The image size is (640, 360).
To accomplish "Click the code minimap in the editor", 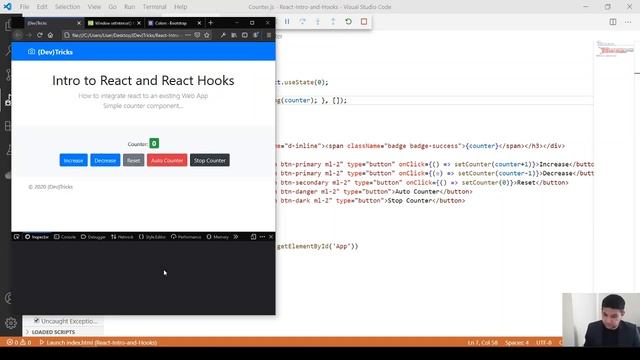I will tap(615, 49).
